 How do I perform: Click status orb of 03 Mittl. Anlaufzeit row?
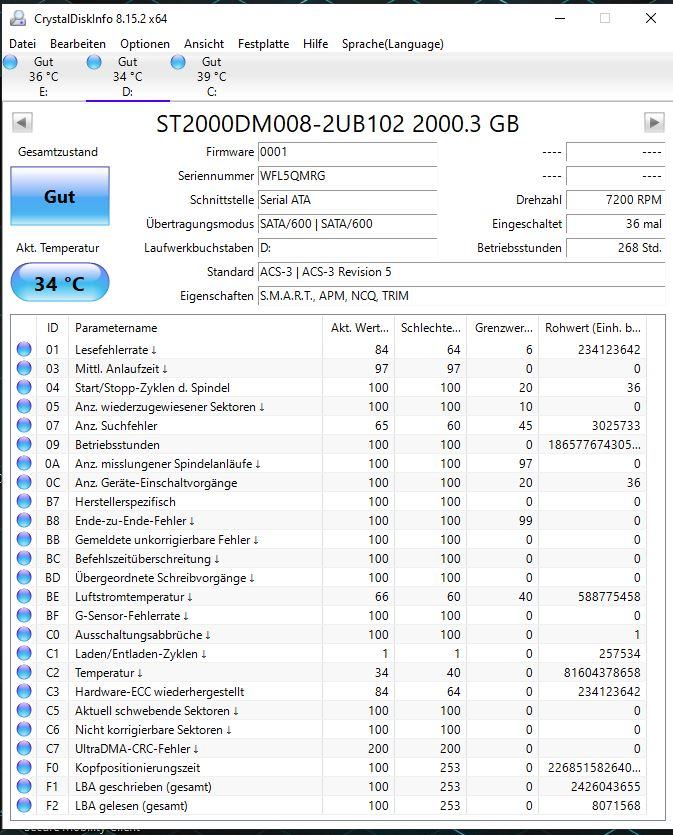(24, 368)
